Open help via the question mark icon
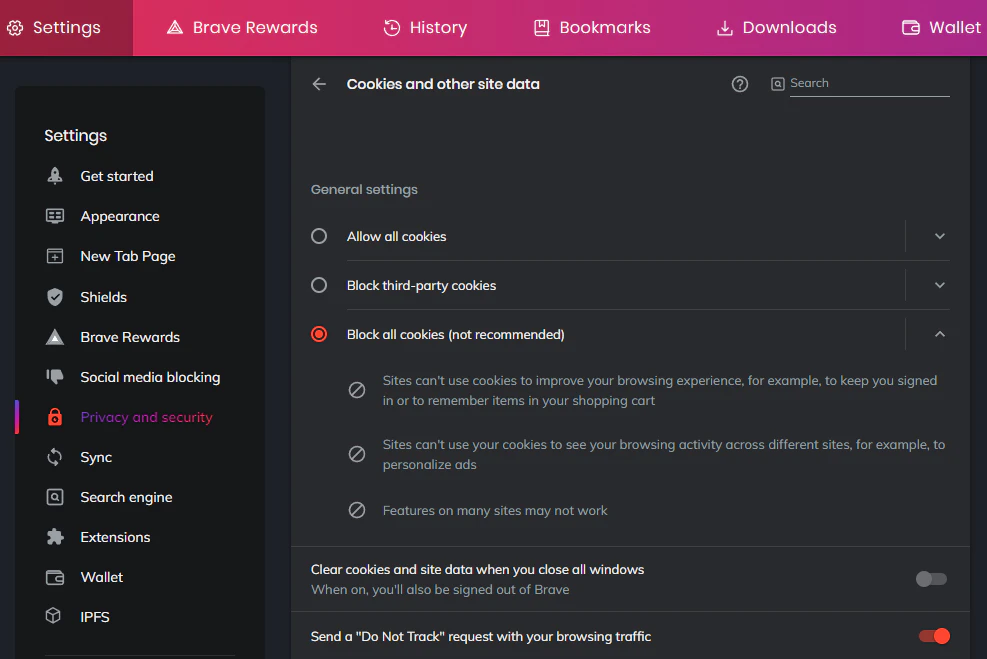This screenshot has width=987, height=659. pyautogui.click(x=740, y=84)
